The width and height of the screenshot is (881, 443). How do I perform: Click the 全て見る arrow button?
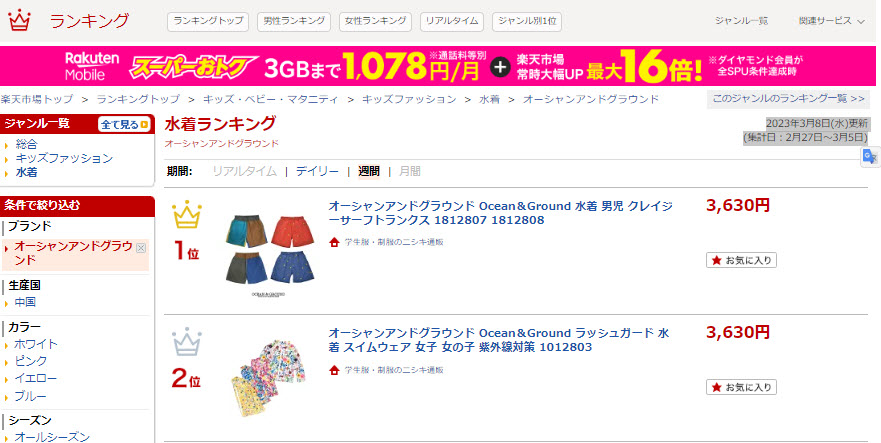125,124
